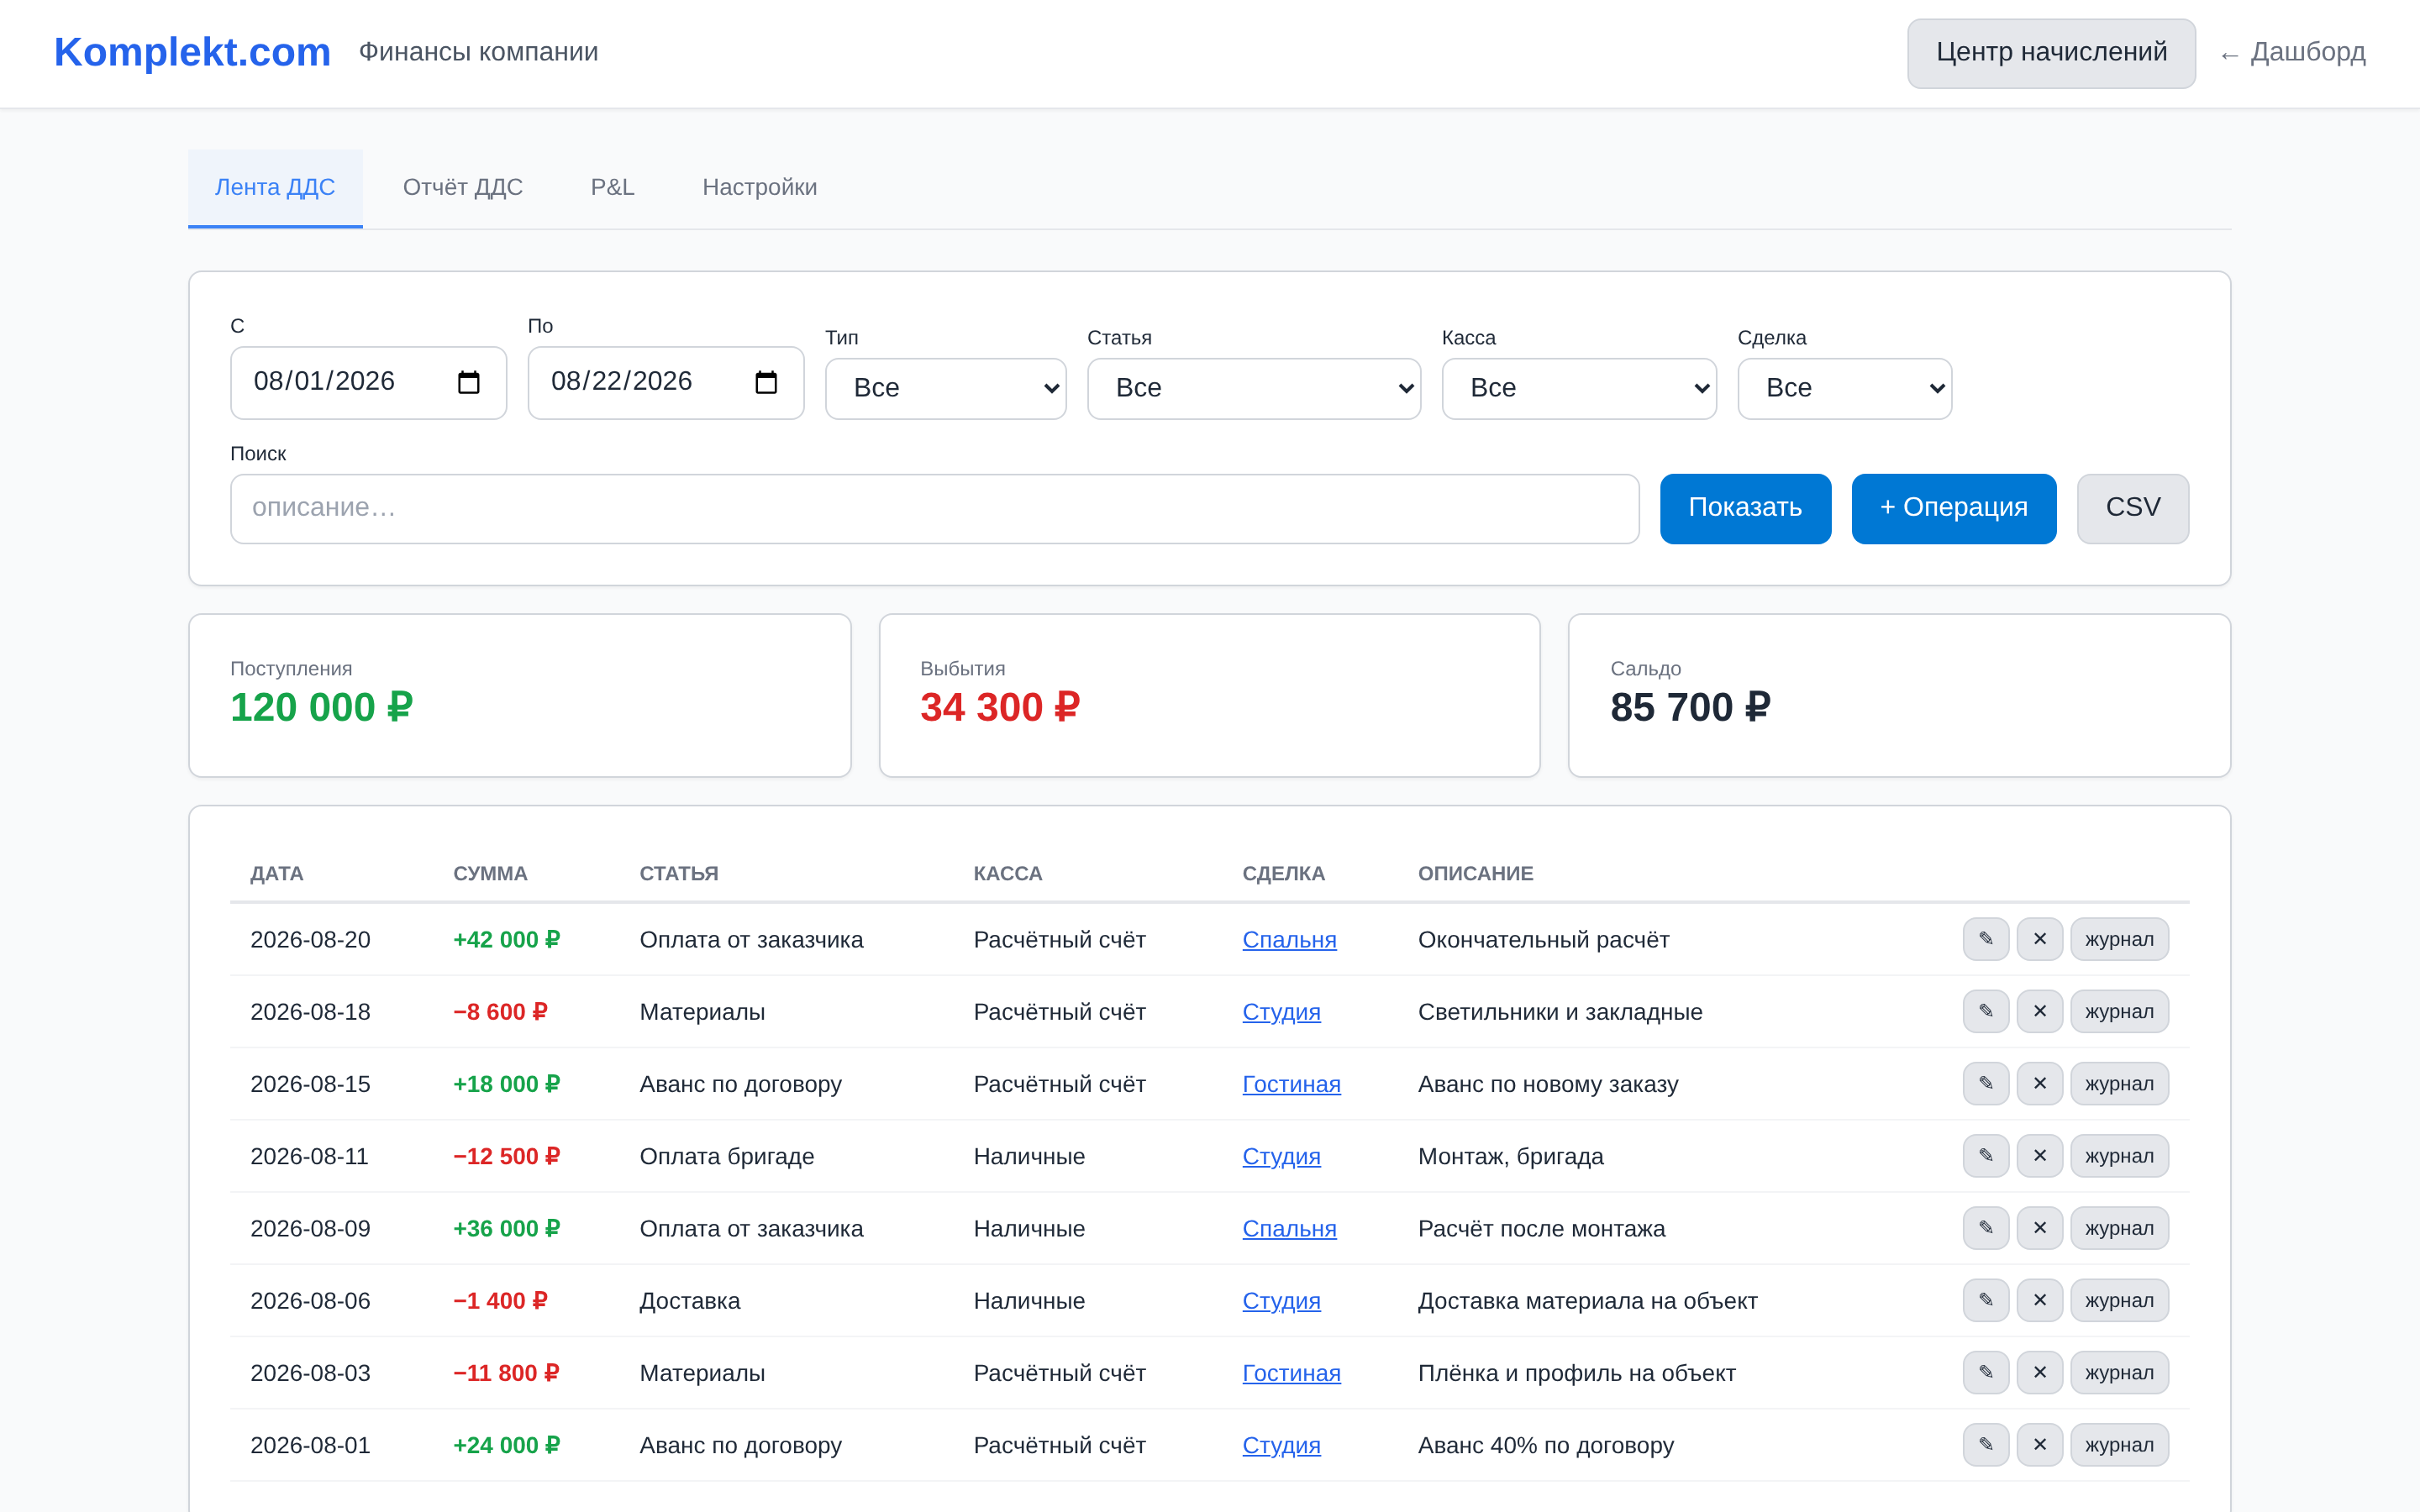
Task: Open the P&L tab
Action: tap(613, 187)
